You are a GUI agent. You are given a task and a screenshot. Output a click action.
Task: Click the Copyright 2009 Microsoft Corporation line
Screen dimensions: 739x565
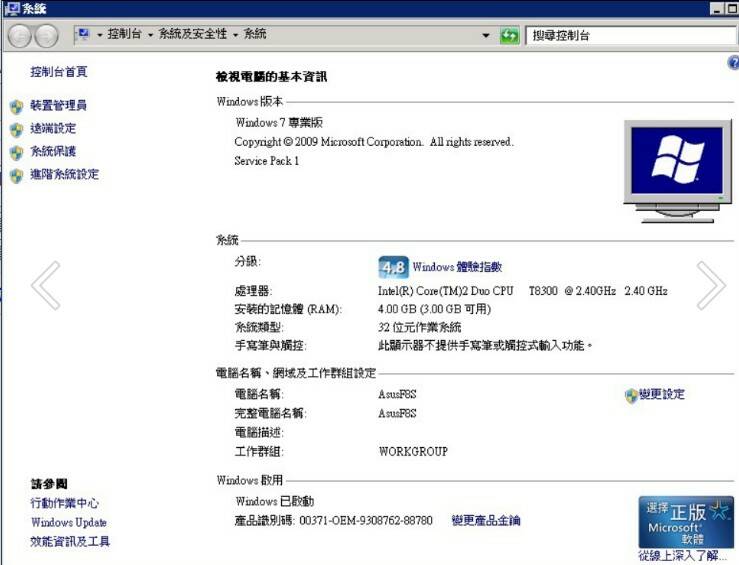374,142
